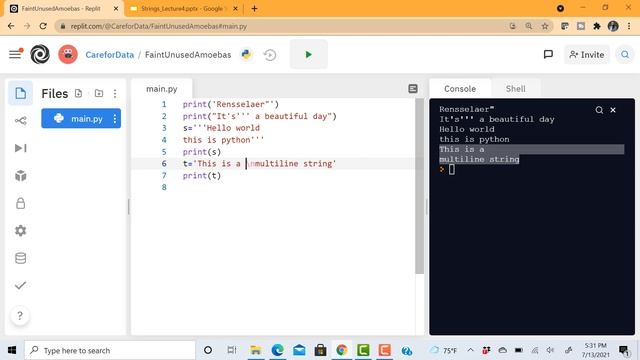Open the Replit hamburger menu
The height and width of the screenshot is (360, 640).
click(x=16, y=54)
